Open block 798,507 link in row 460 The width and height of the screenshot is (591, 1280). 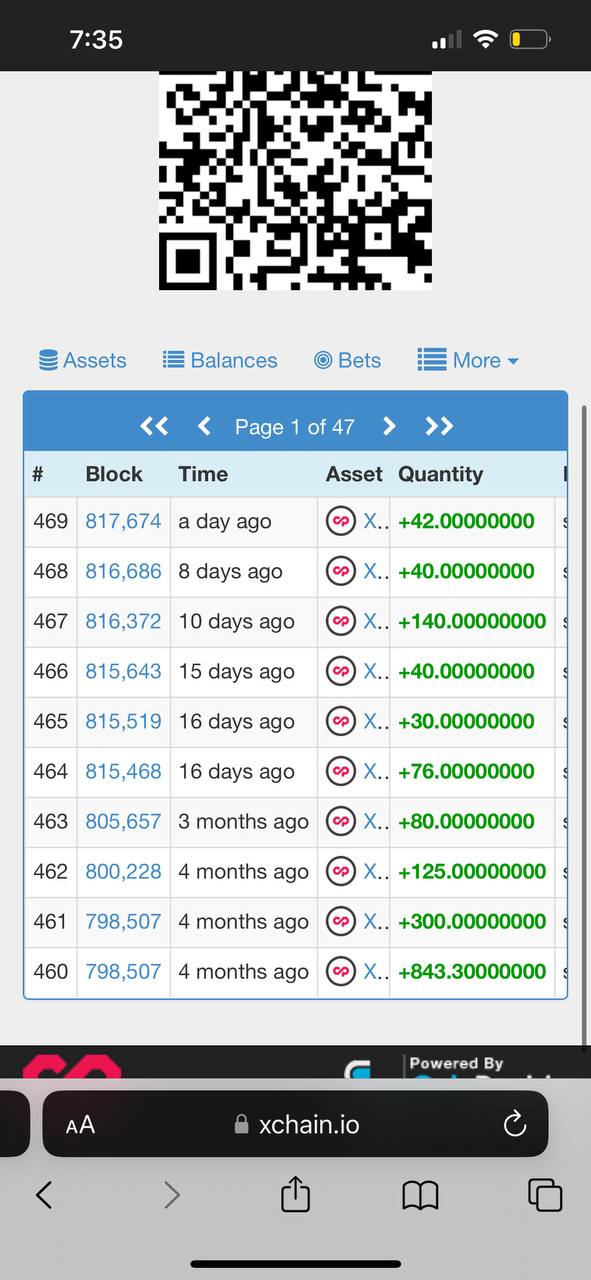point(123,971)
